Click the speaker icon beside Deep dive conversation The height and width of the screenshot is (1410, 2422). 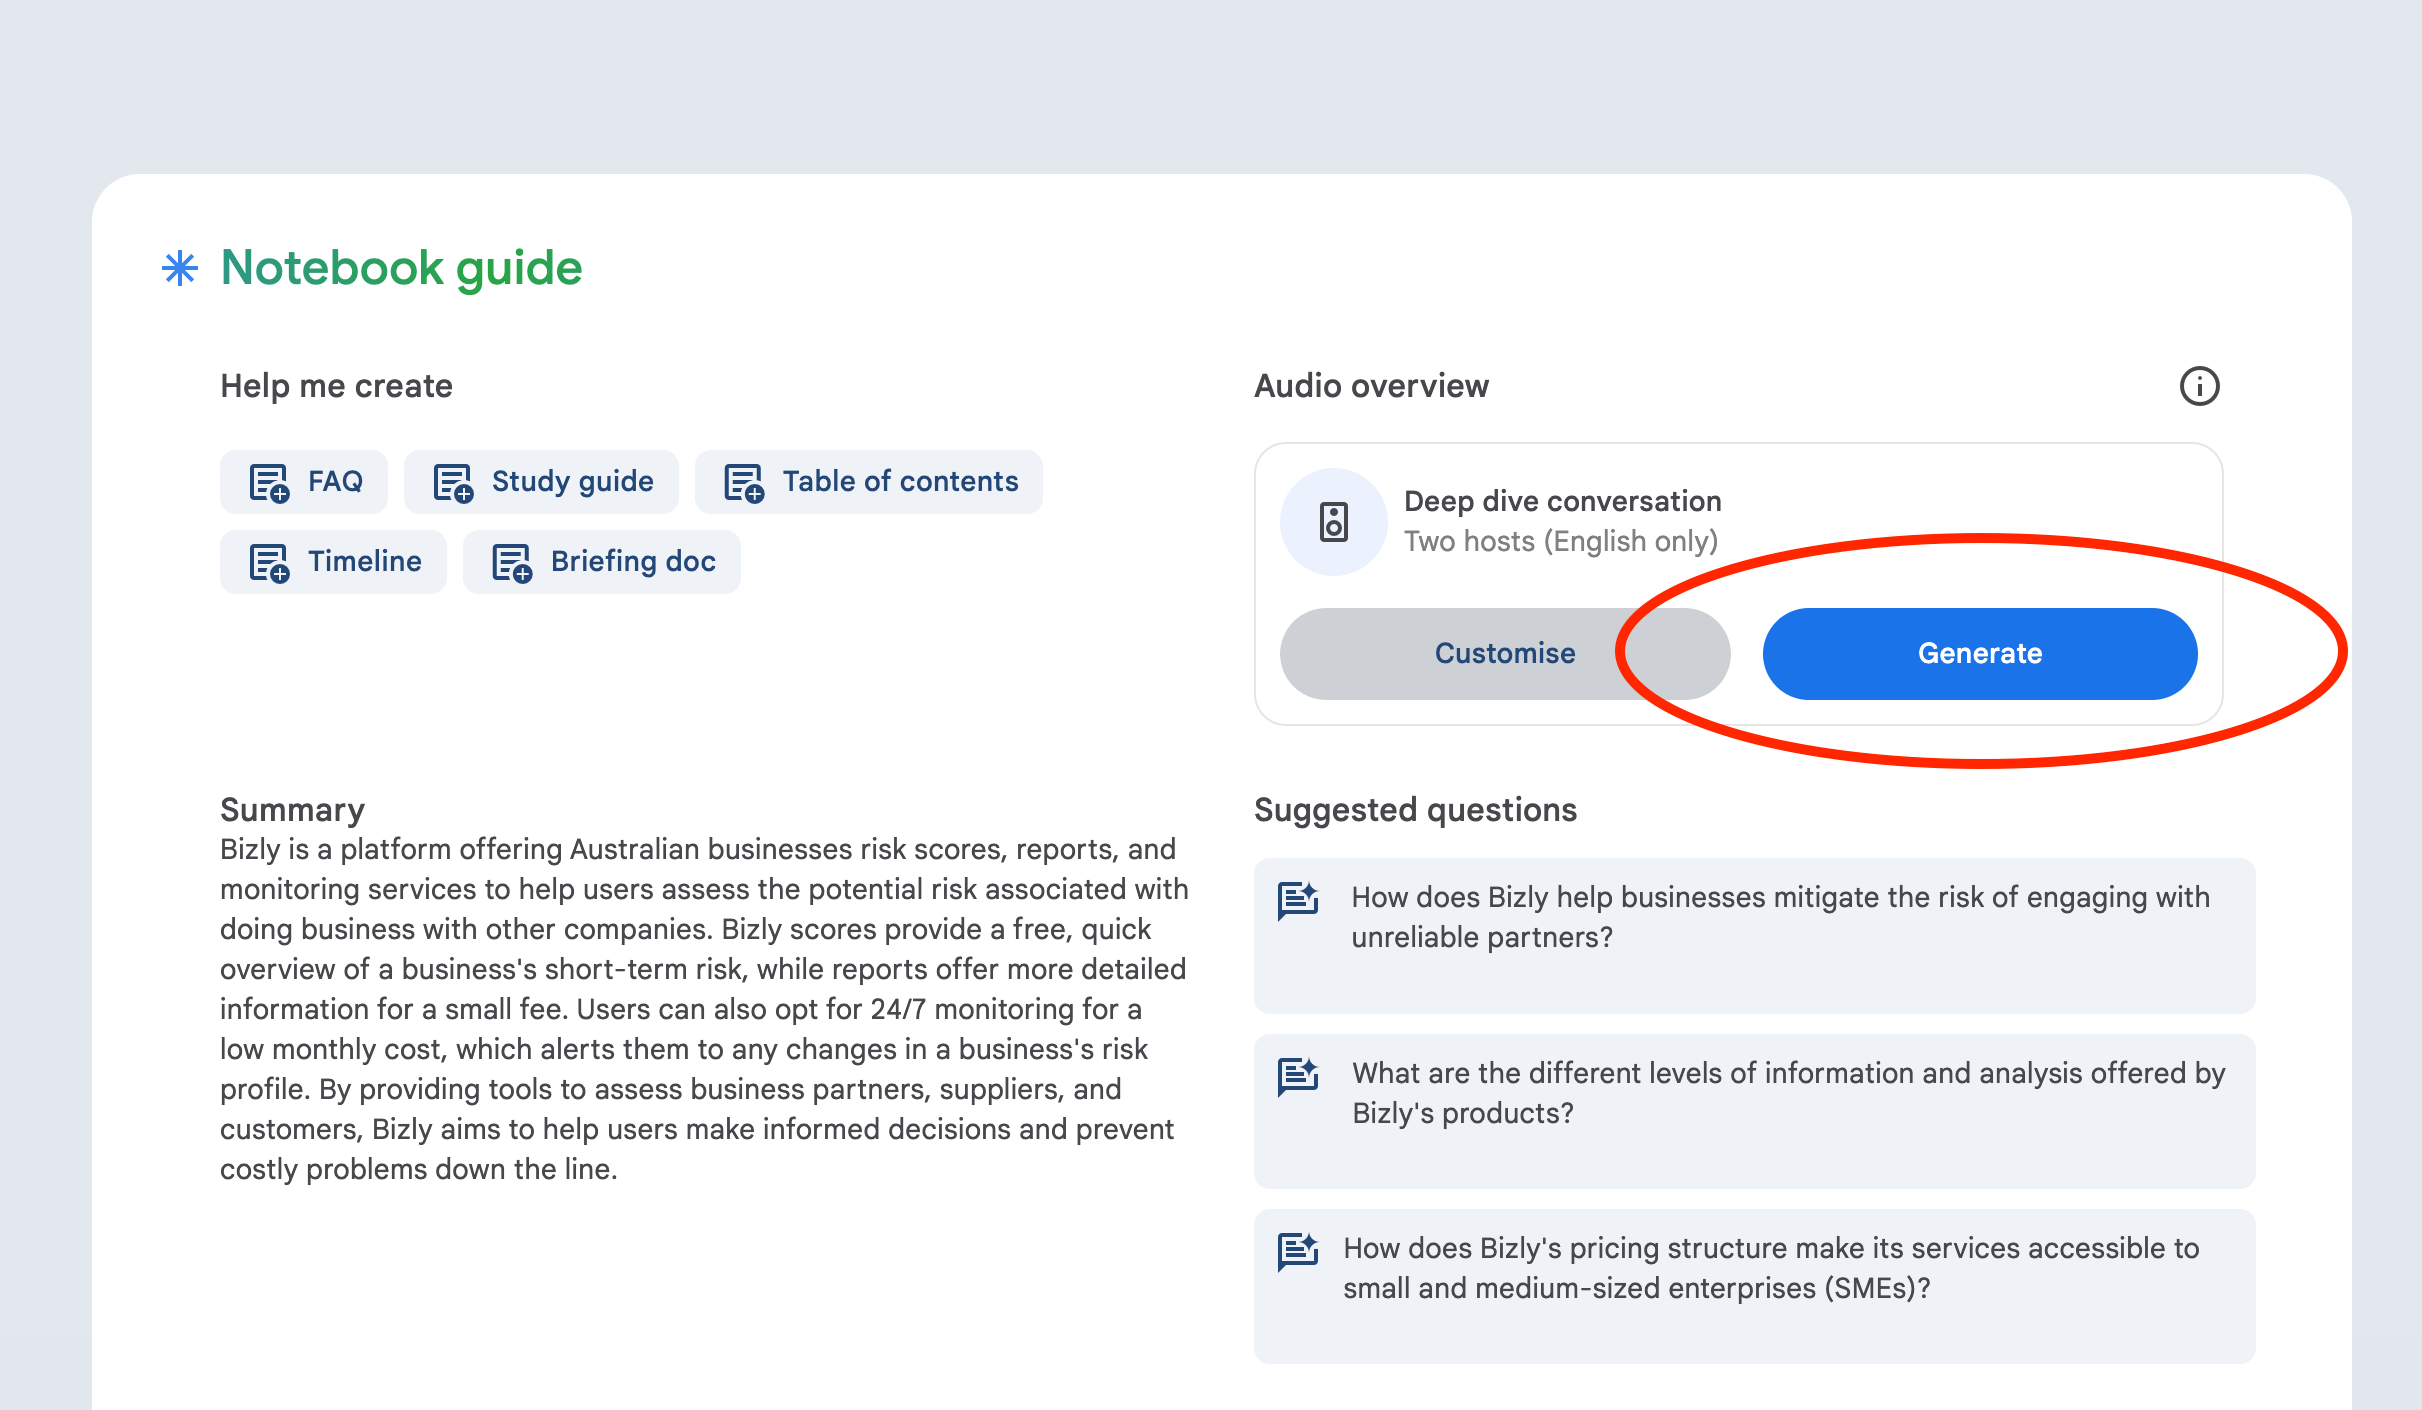pyautogui.click(x=1334, y=522)
